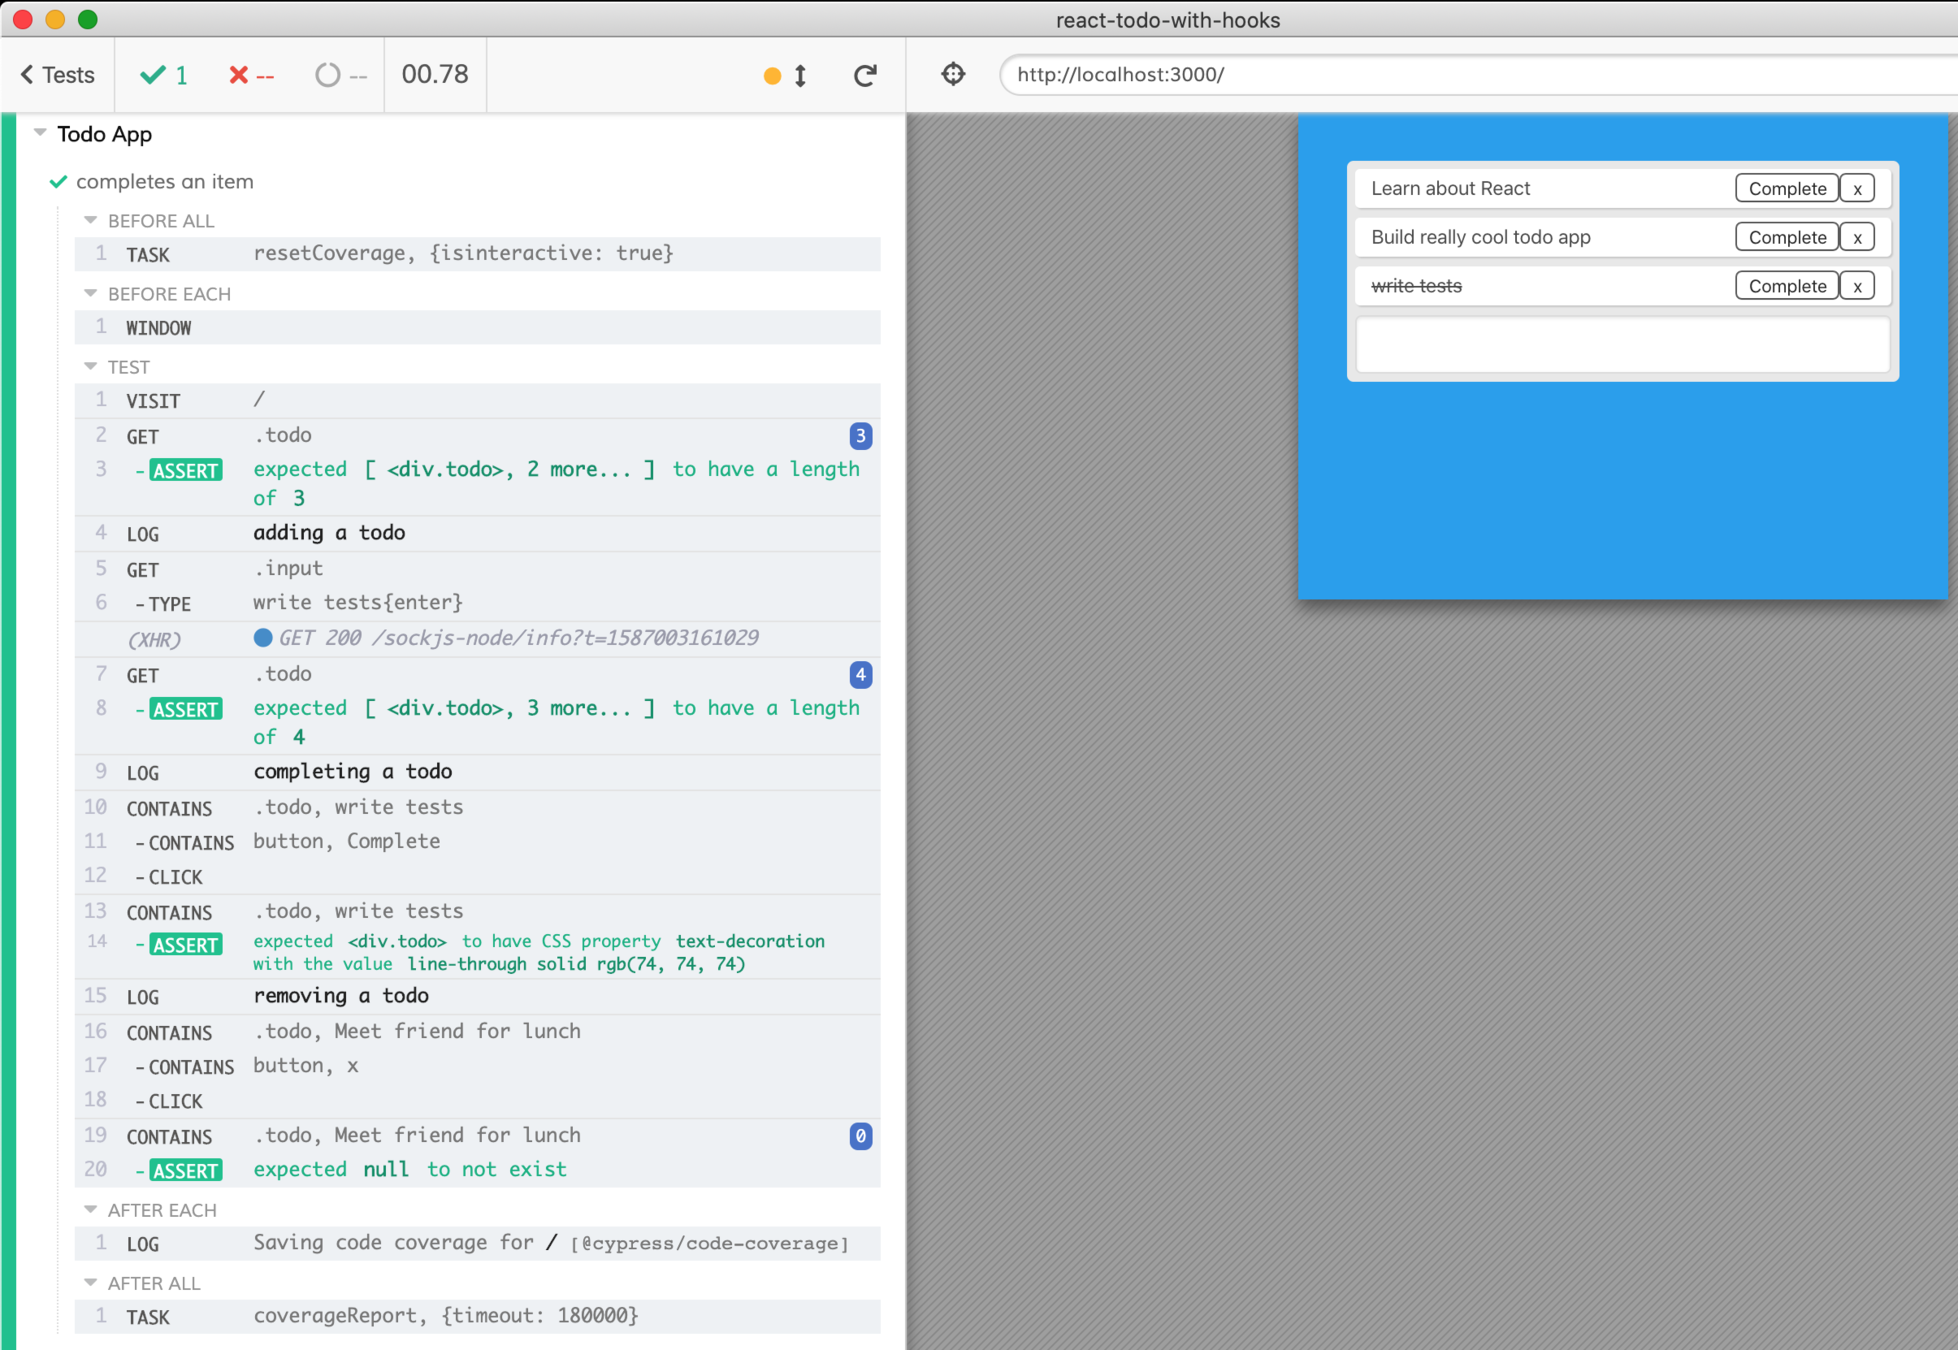Toggle auto-scrolling arrow icon
The image size is (1958, 1350).
800,76
